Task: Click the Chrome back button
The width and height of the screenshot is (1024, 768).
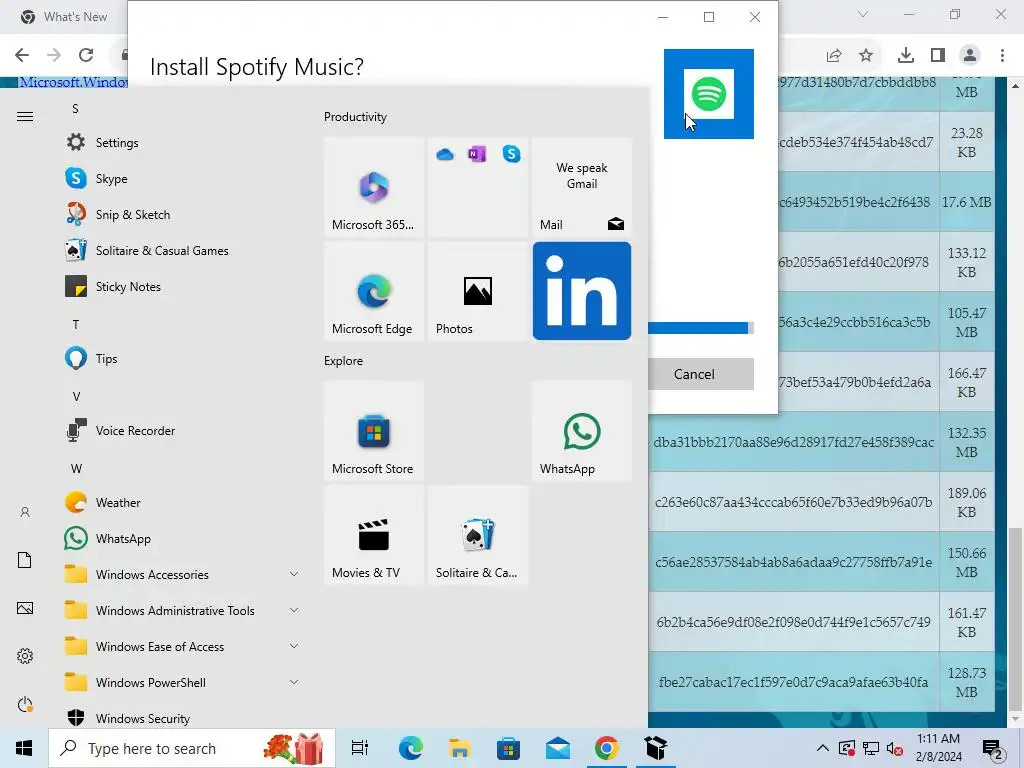Action: pos(22,56)
